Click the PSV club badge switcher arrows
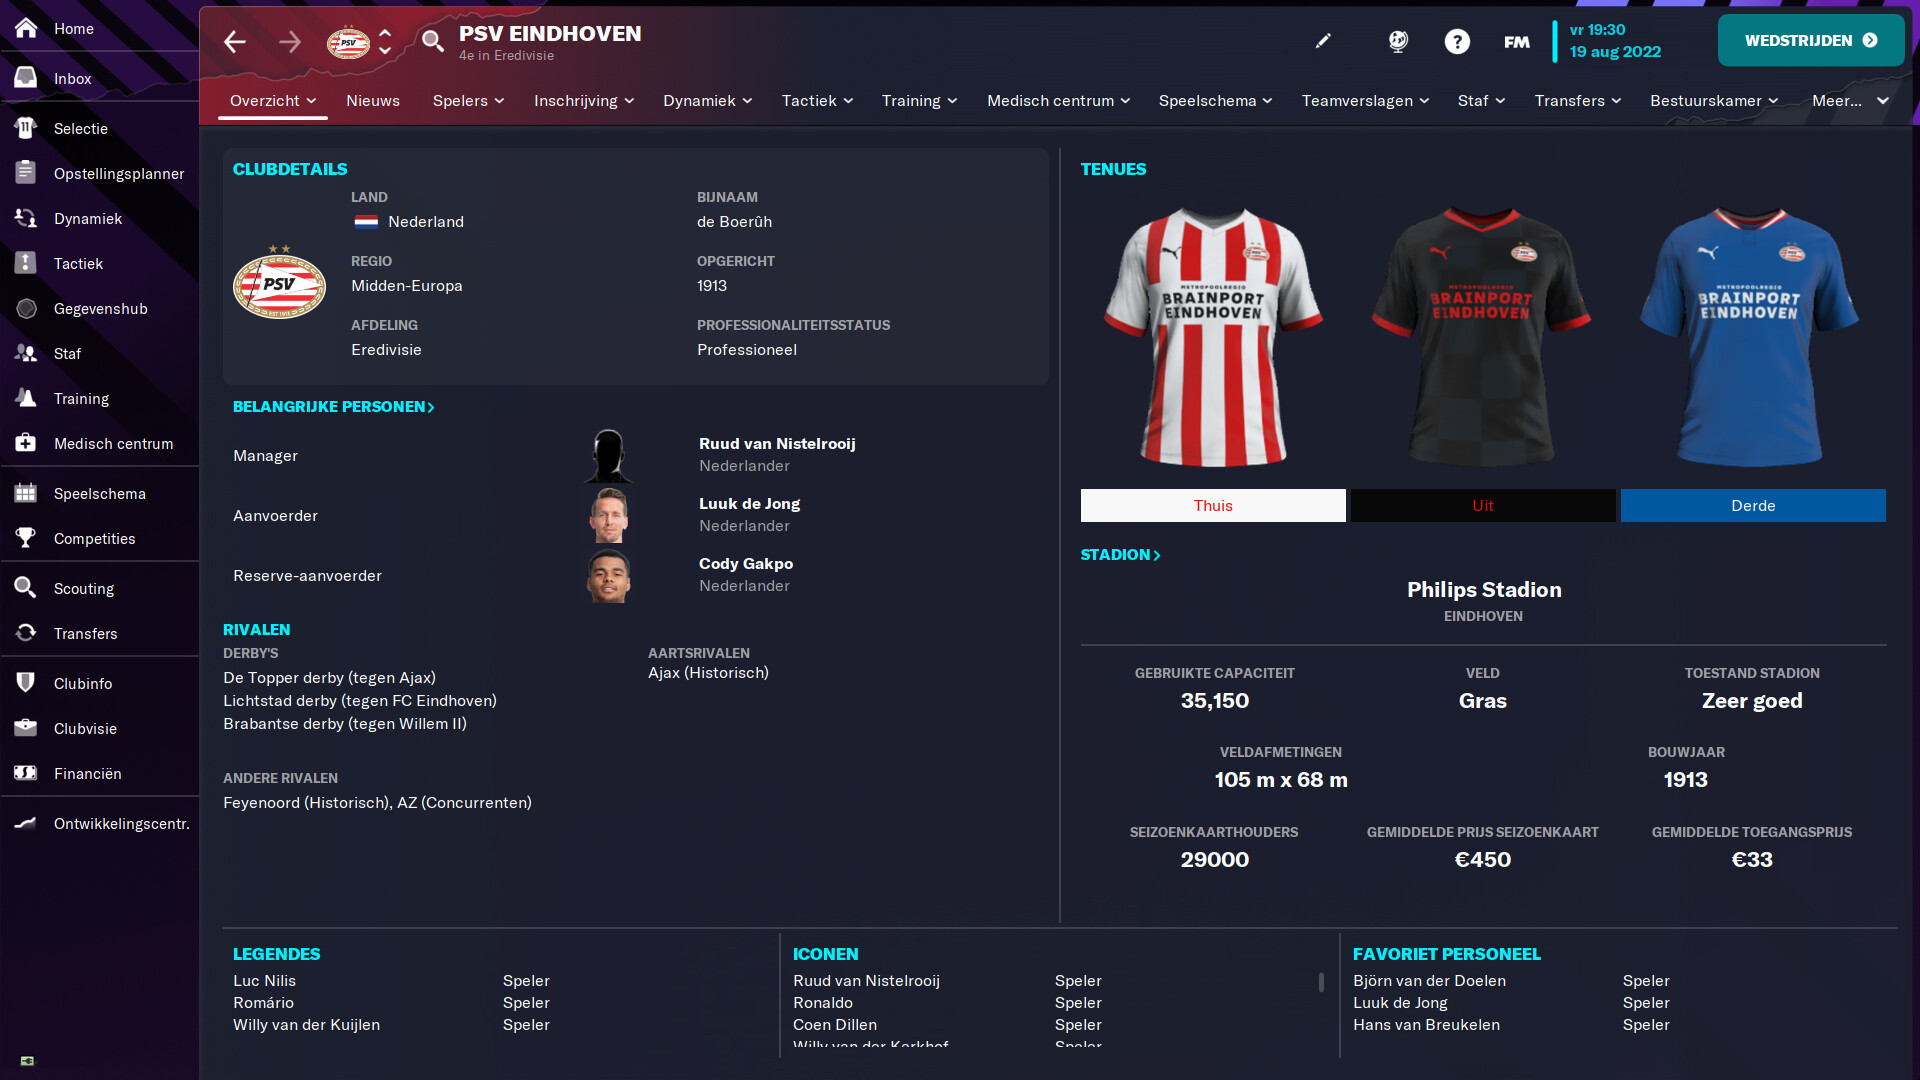The height and width of the screenshot is (1080, 1920). (385, 41)
